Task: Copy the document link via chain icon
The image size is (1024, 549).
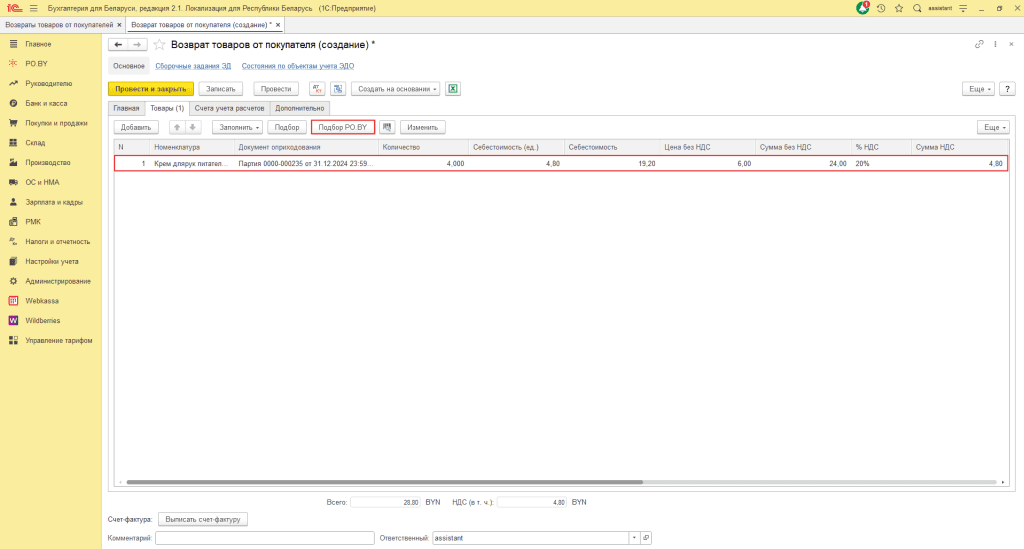Action: (x=979, y=45)
